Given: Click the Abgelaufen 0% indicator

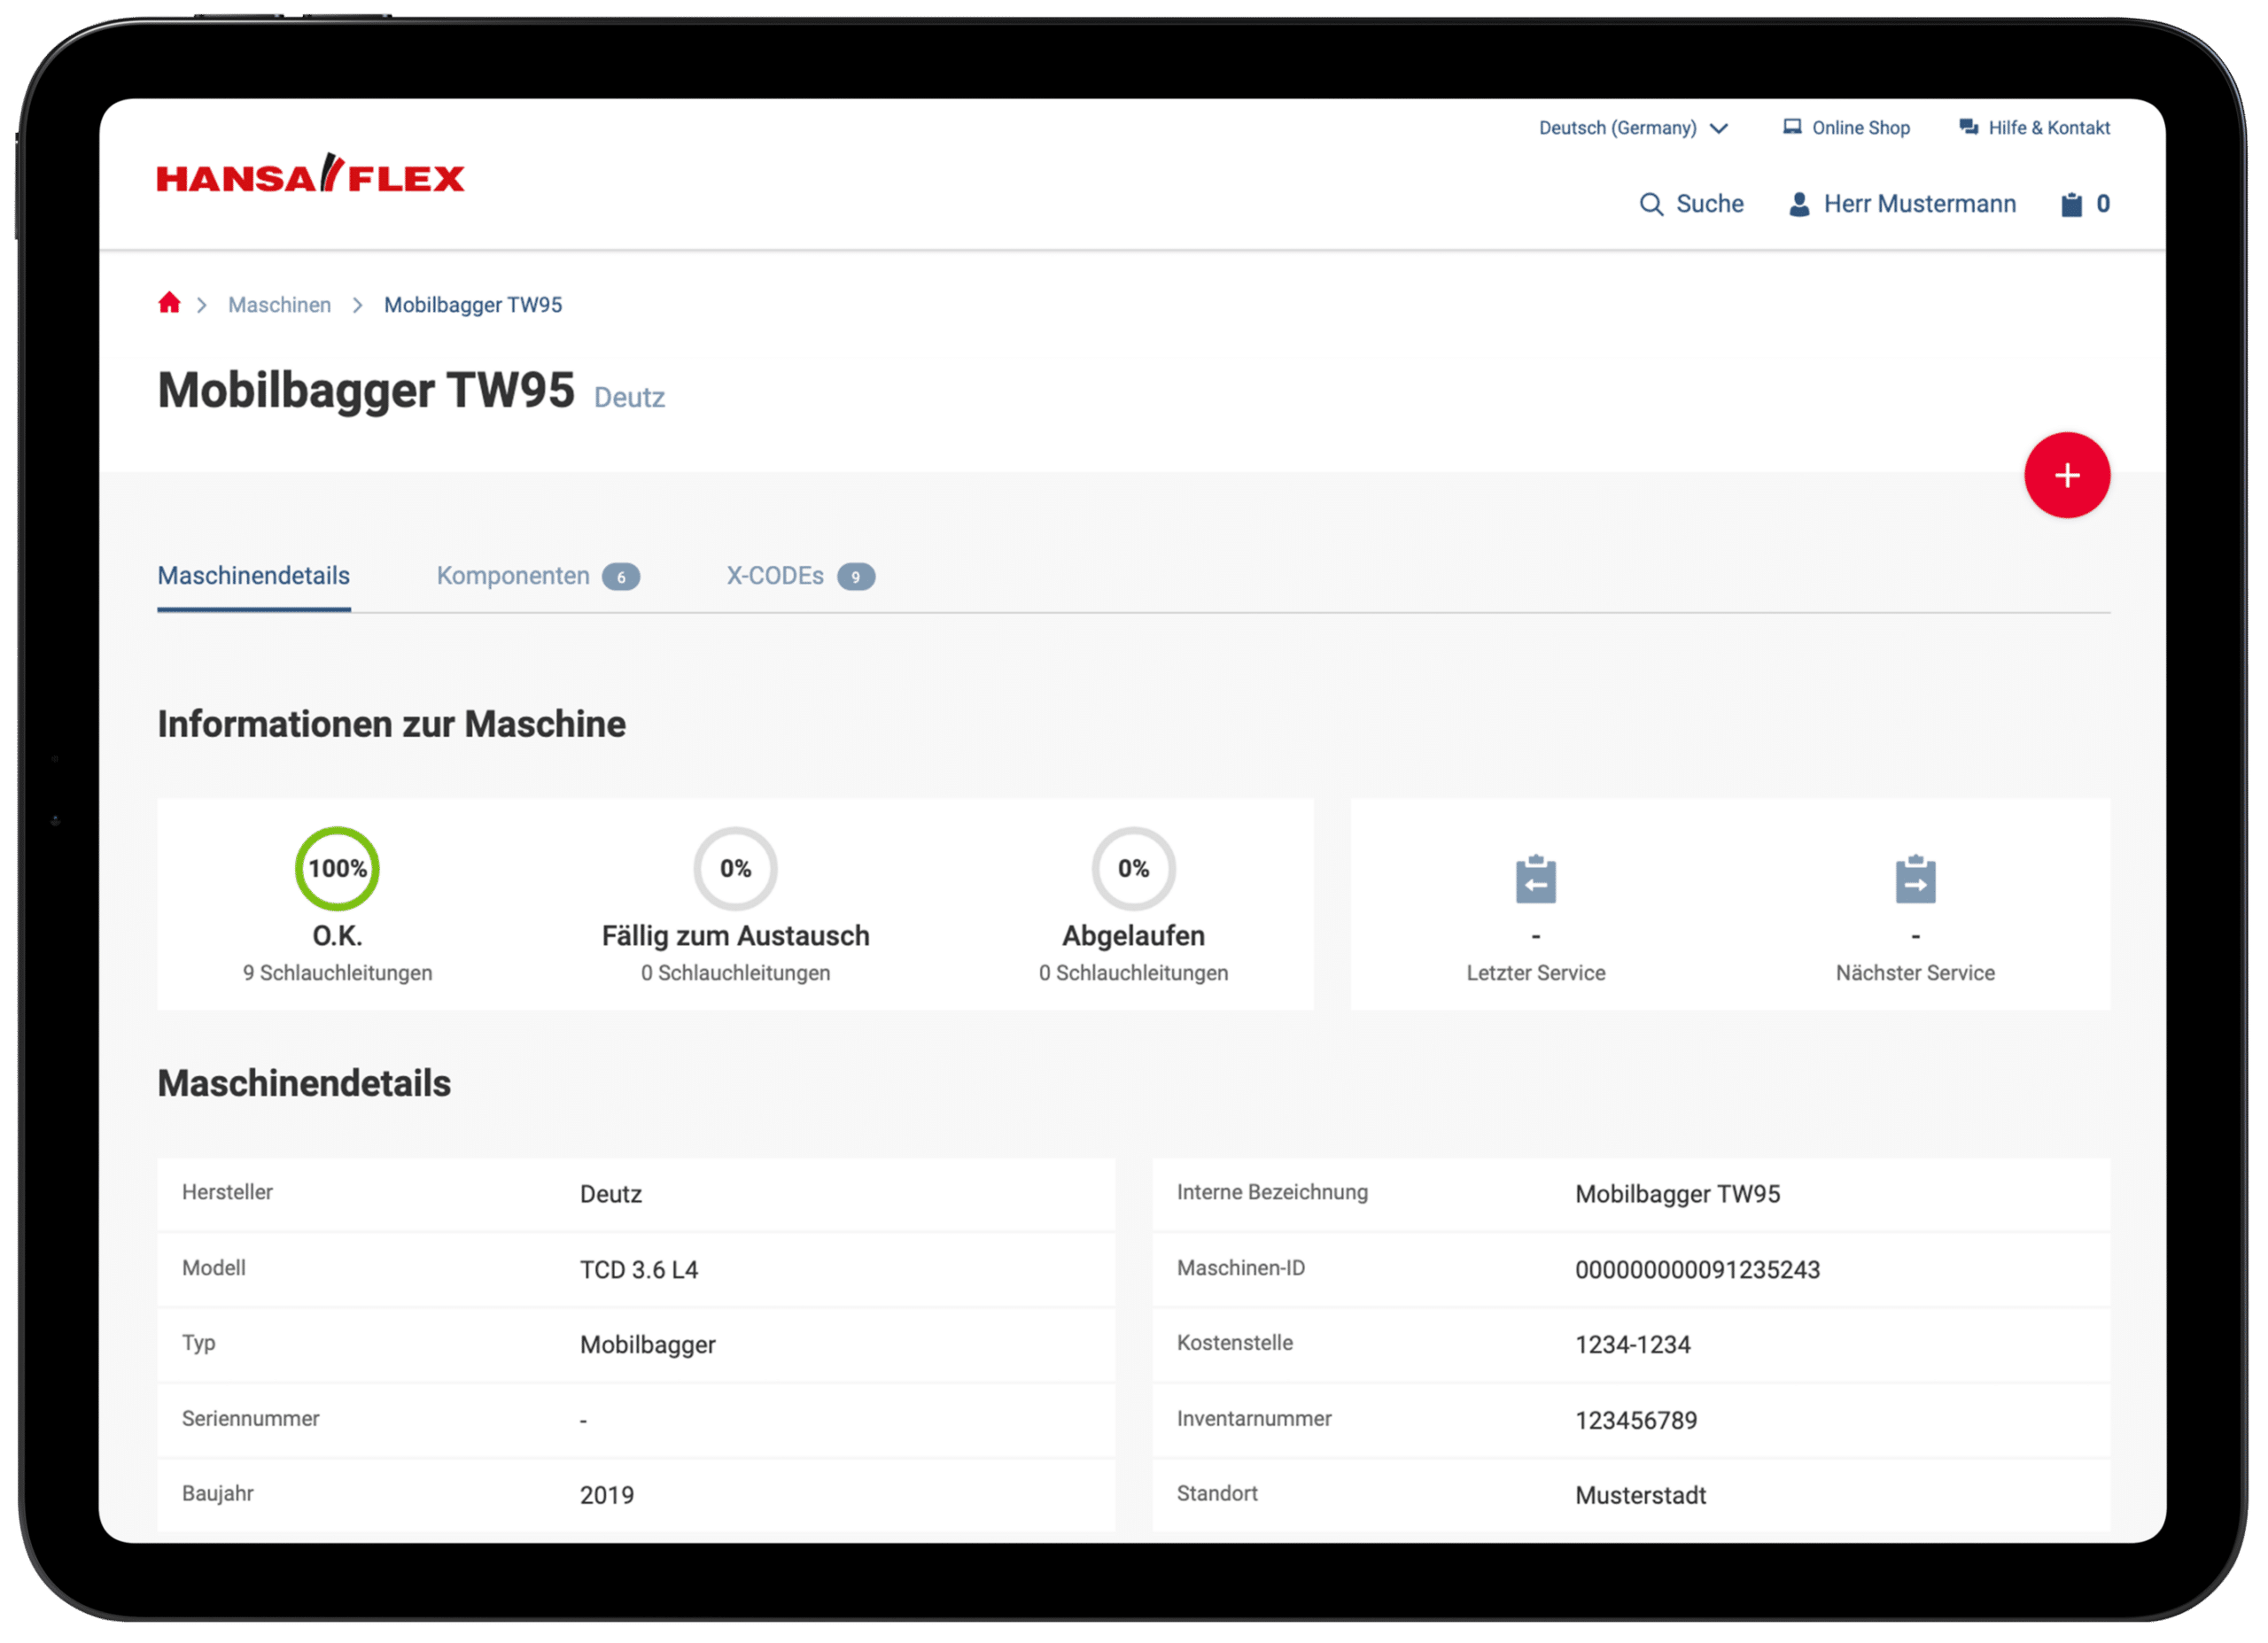Looking at the screenshot, I should click(1133, 868).
